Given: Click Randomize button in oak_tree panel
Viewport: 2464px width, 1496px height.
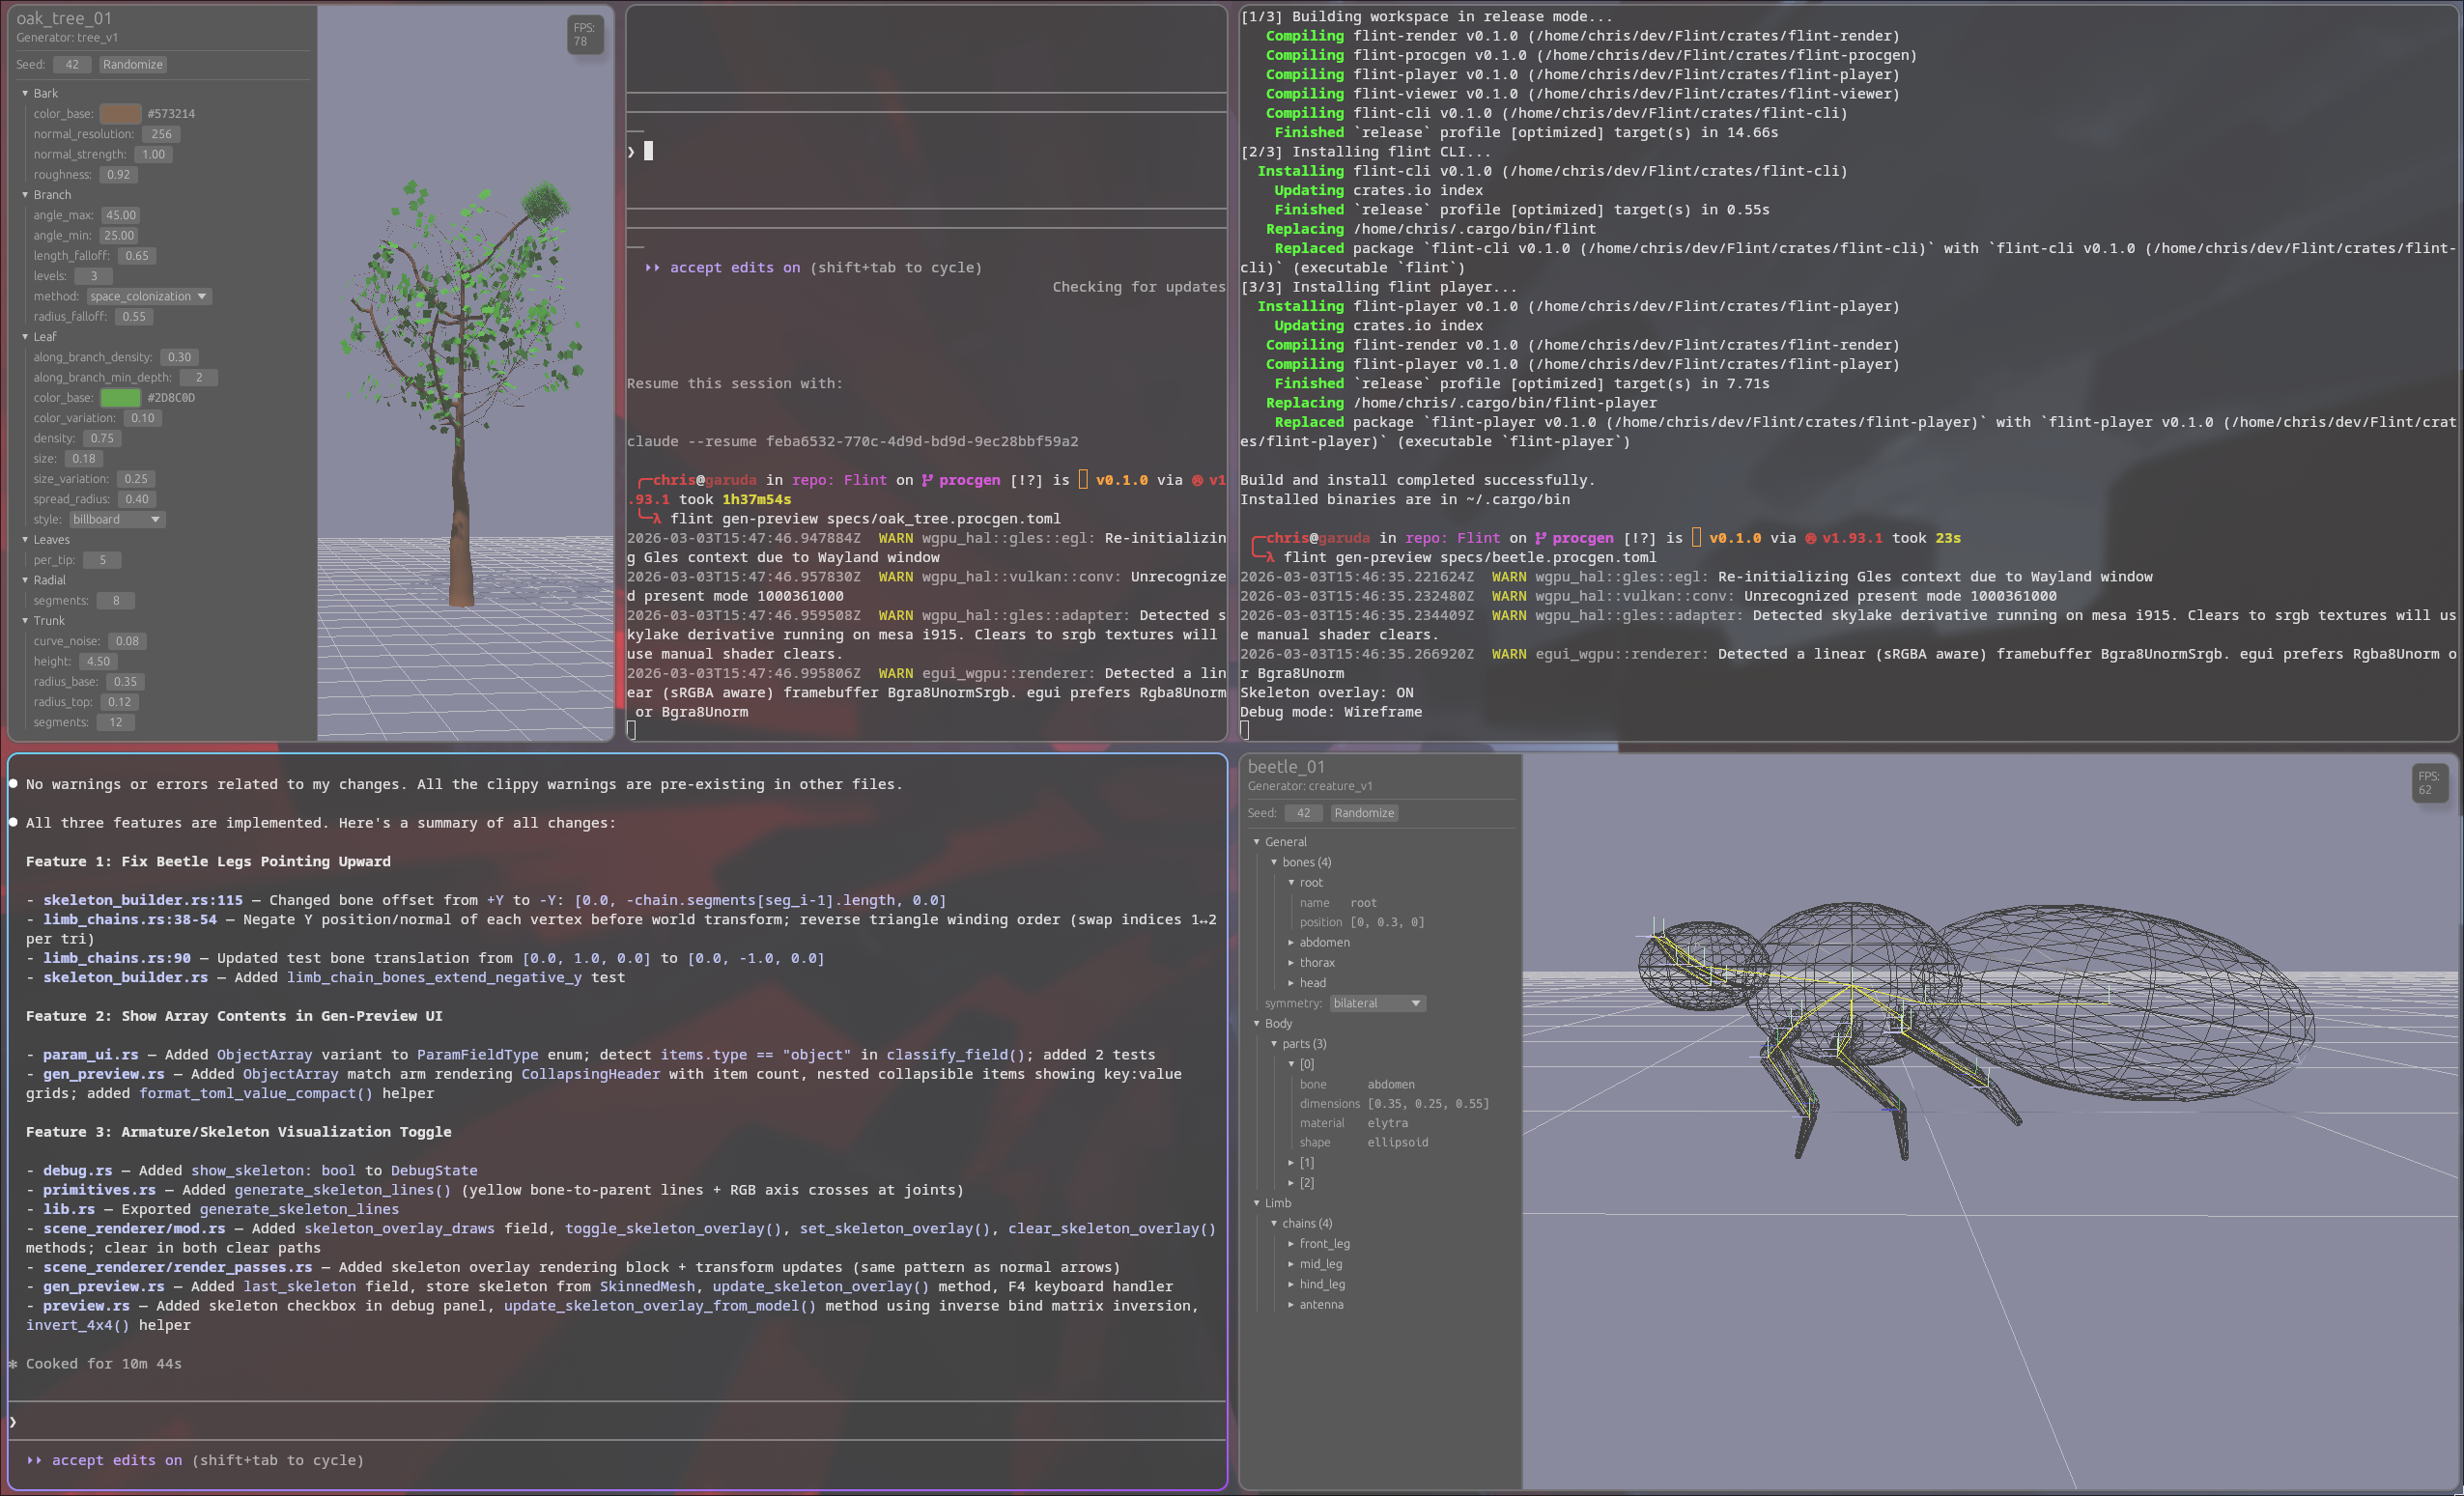Looking at the screenshot, I should click(x=132, y=64).
